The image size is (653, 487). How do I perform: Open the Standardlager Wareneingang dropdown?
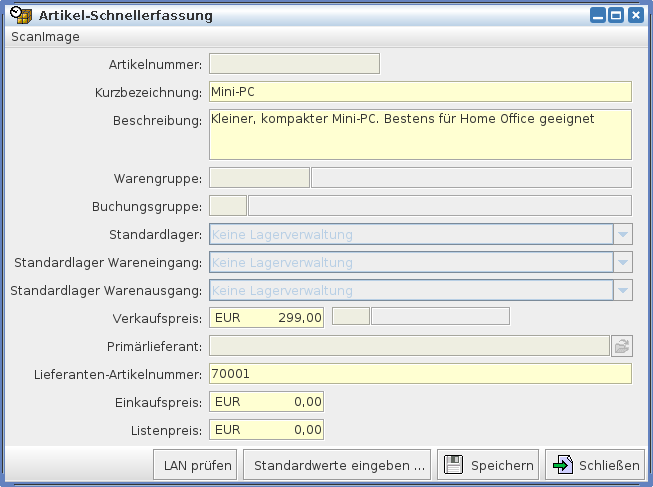pos(623,263)
